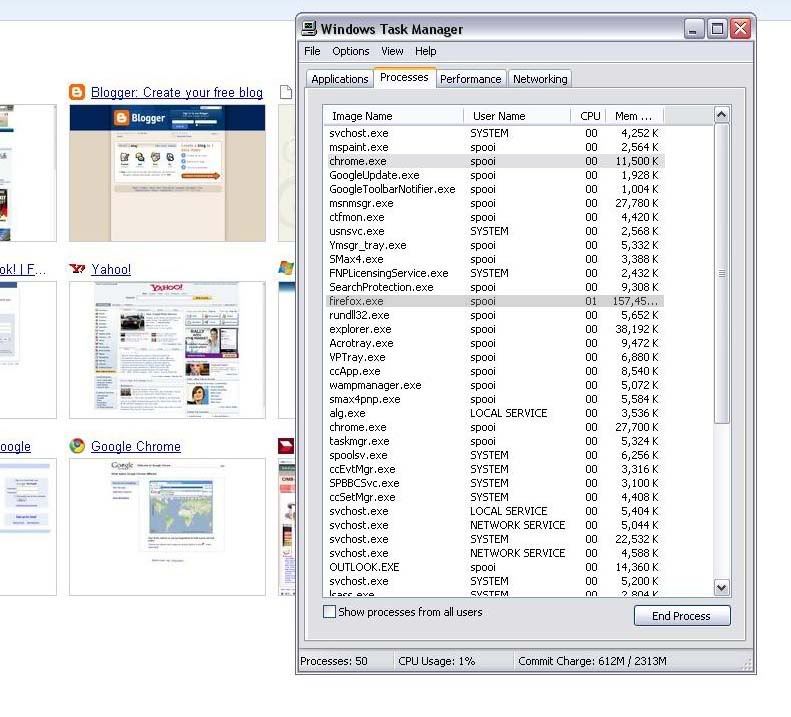Viewport: 791px width, 717px height.
Task: Select the usnsvc.exe process
Action: click(494, 231)
